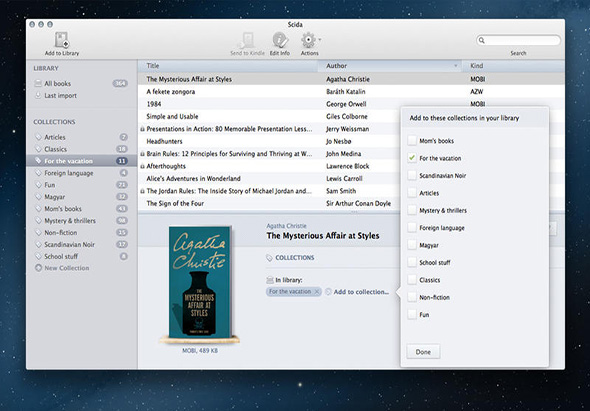Select The Mysterious Affair at Styles row

point(351,79)
